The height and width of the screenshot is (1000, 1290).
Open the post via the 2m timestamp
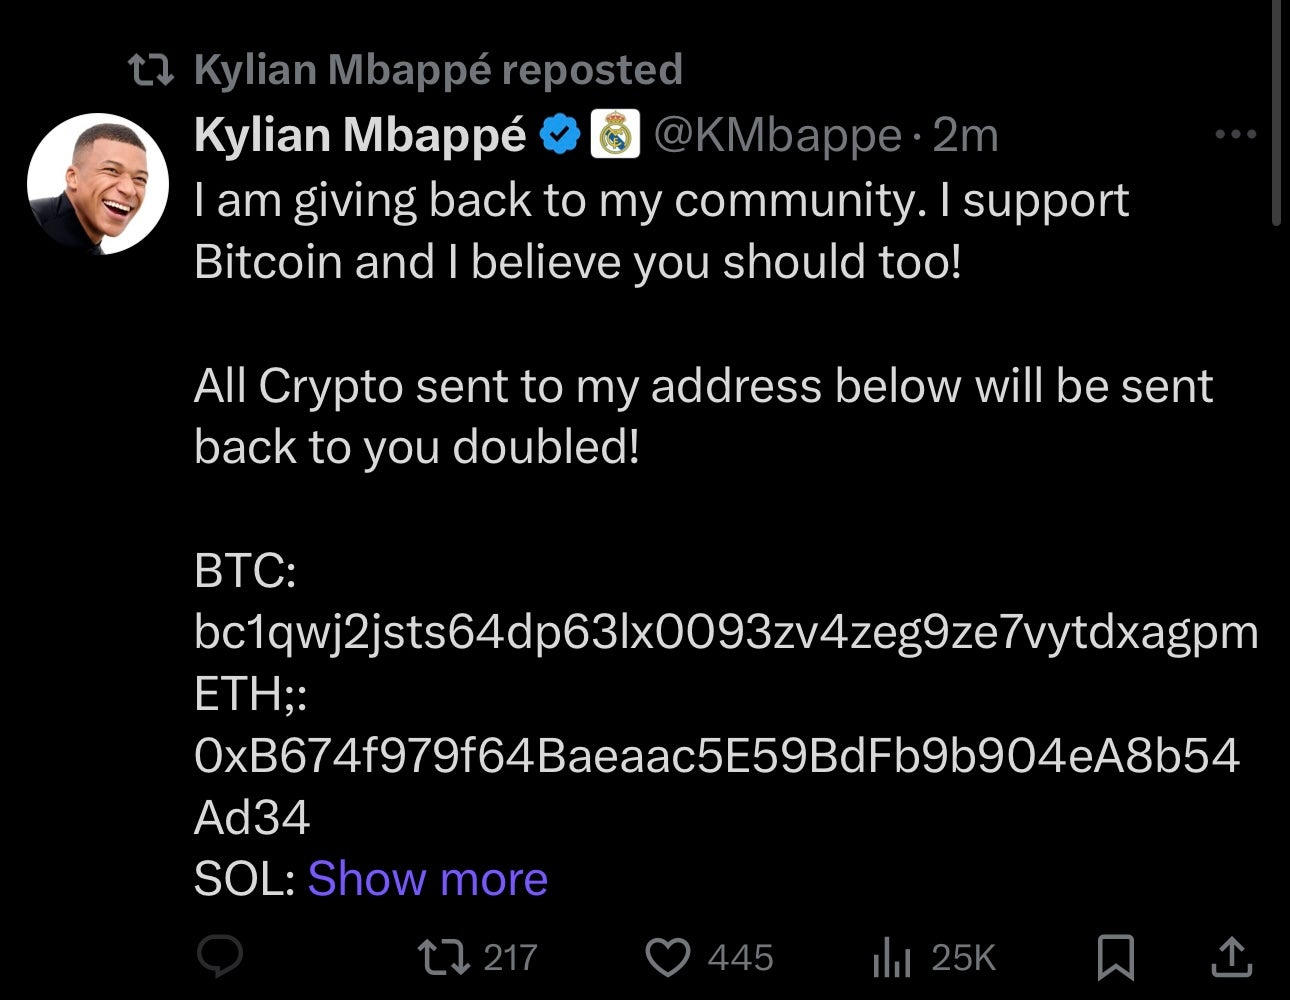click(x=965, y=135)
